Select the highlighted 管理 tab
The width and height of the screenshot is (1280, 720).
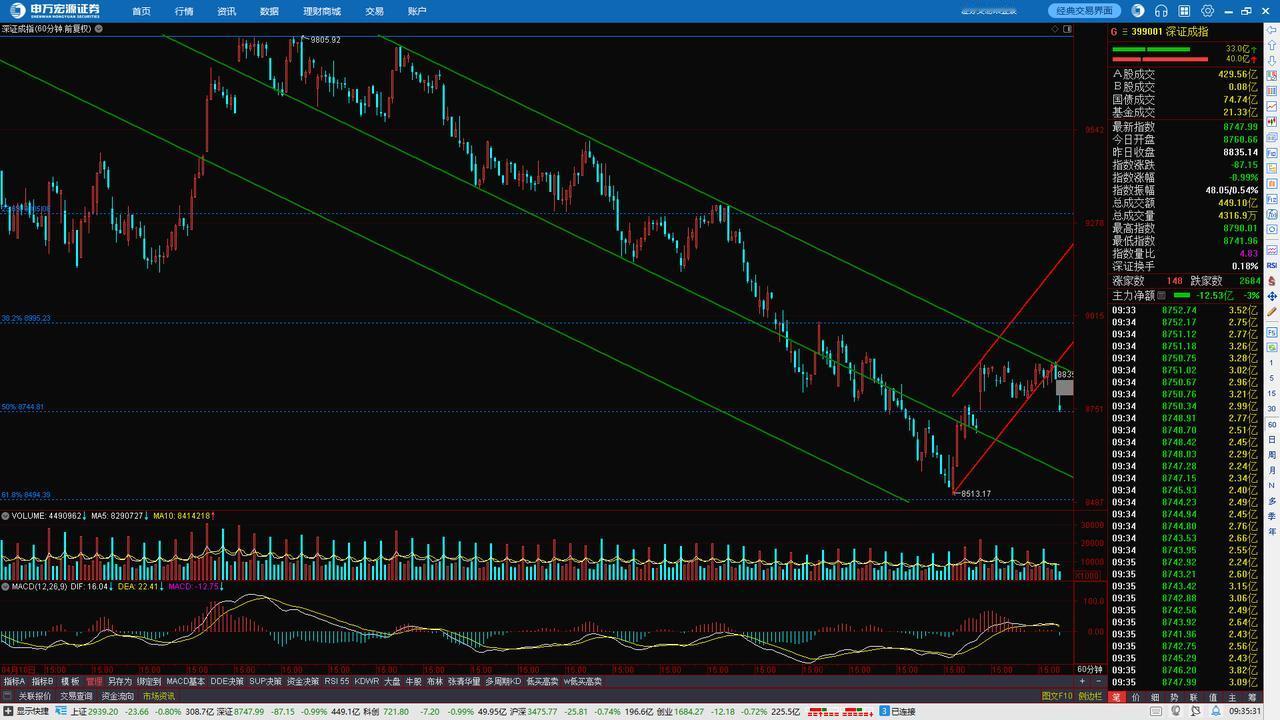click(x=94, y=682)
